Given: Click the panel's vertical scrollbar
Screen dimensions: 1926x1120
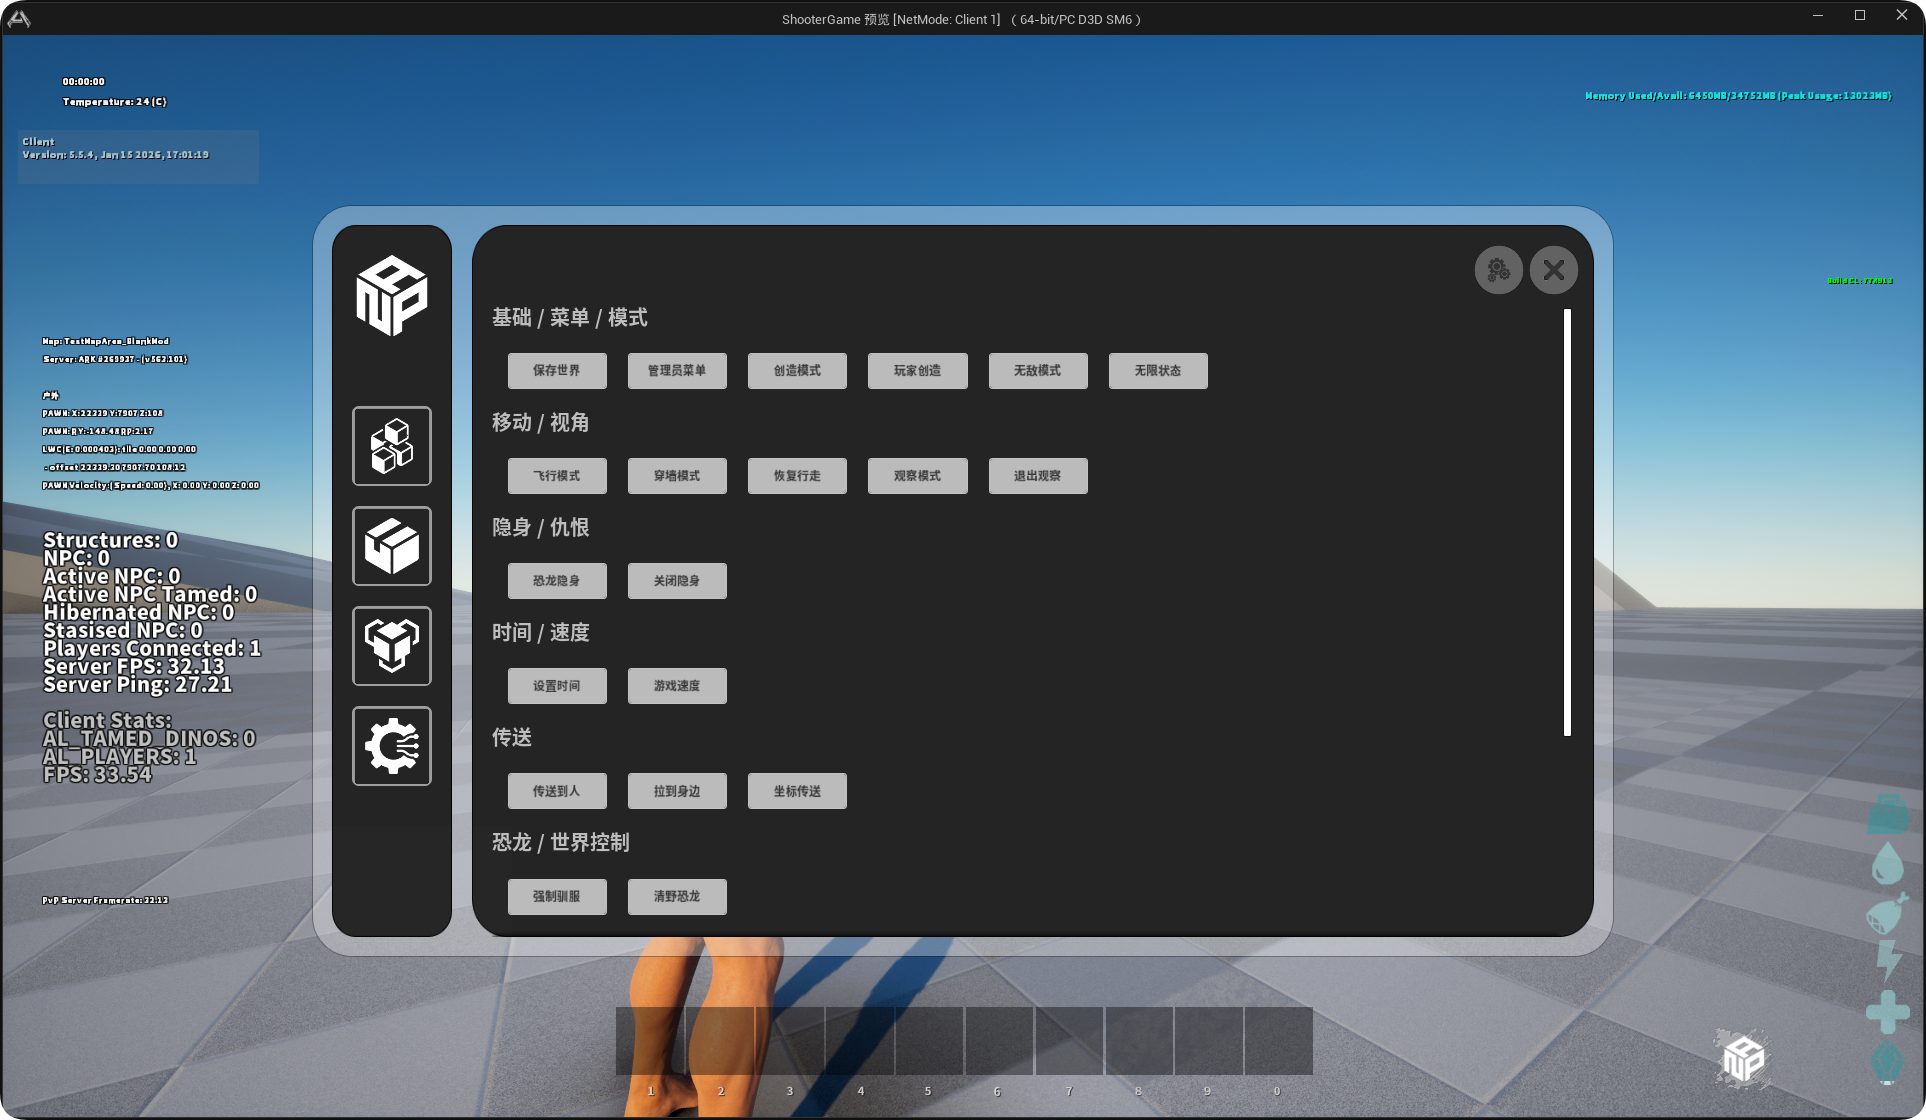Looking at the screenshot, I should (x=1567, y=522).
